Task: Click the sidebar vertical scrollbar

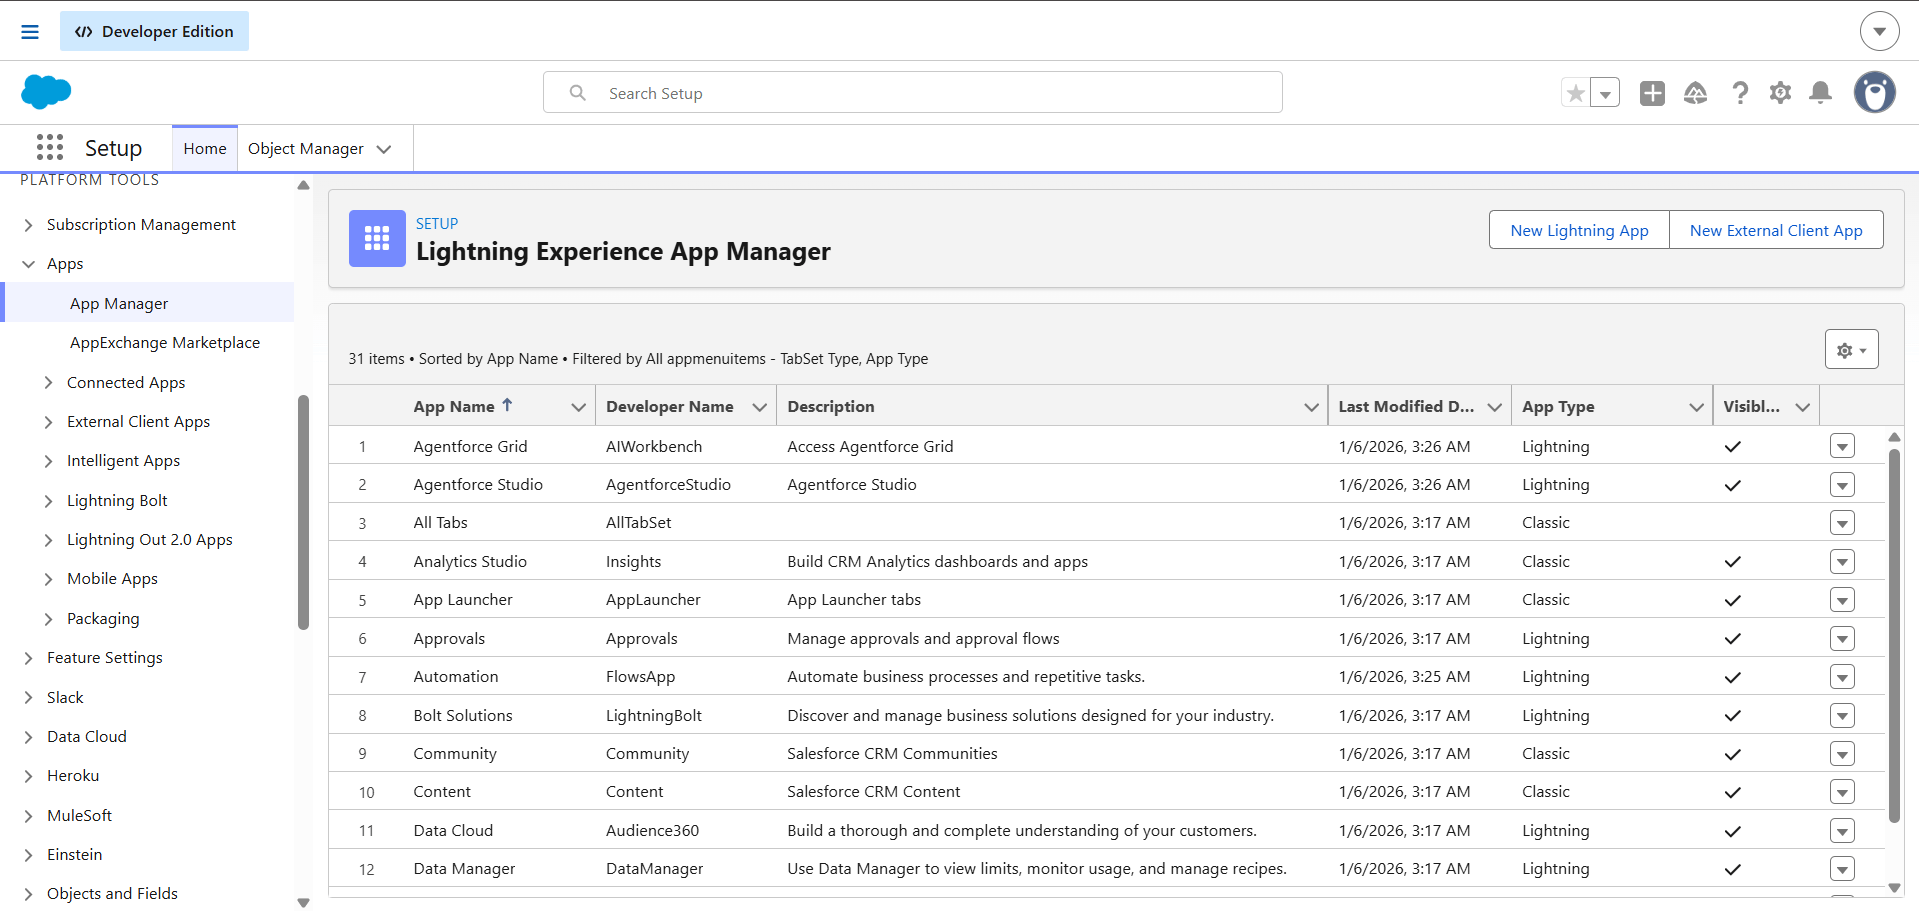Action: tap(303, 512)
